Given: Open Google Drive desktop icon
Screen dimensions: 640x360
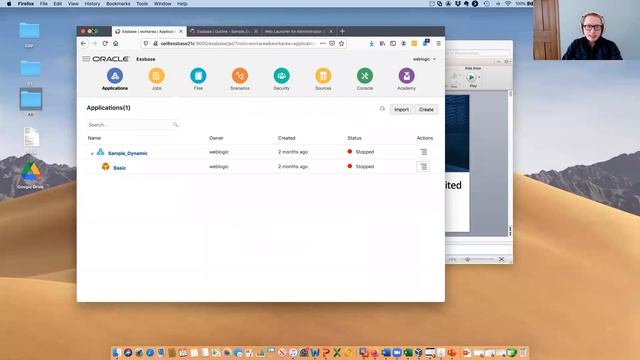Looking at the screenshot, I should (31, 175).
